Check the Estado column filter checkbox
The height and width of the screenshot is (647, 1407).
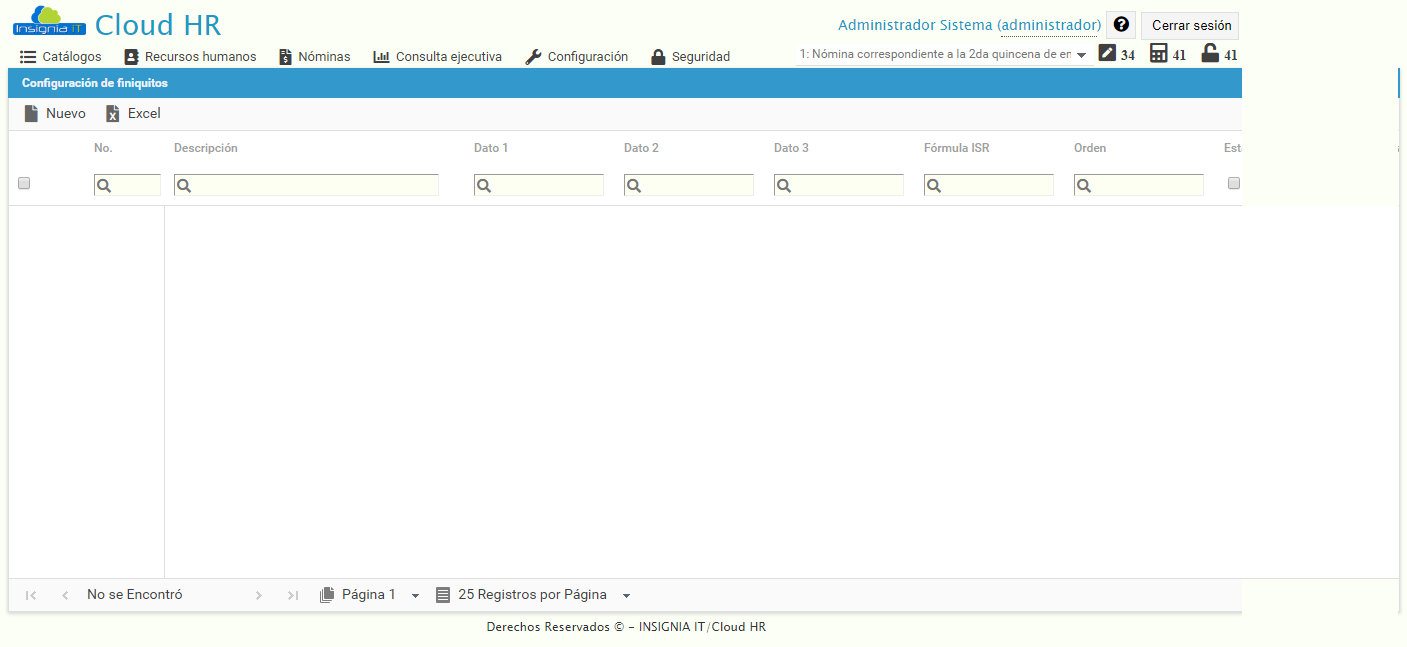pos(1234,183)
